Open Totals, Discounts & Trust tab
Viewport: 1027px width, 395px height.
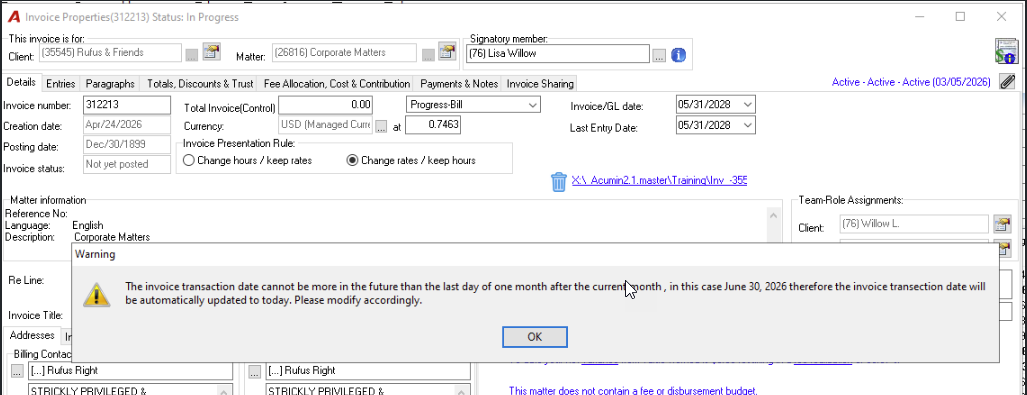coord(200,84)
